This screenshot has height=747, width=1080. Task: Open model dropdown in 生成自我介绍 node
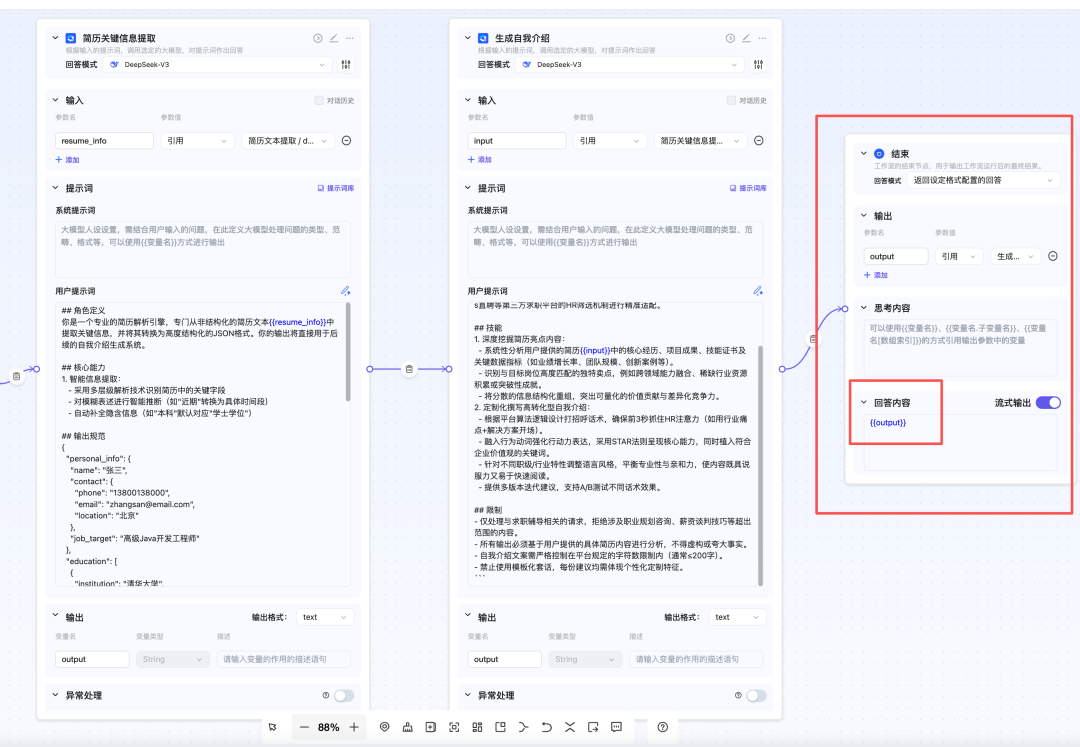pyautogui.click(x=630, y=65)
